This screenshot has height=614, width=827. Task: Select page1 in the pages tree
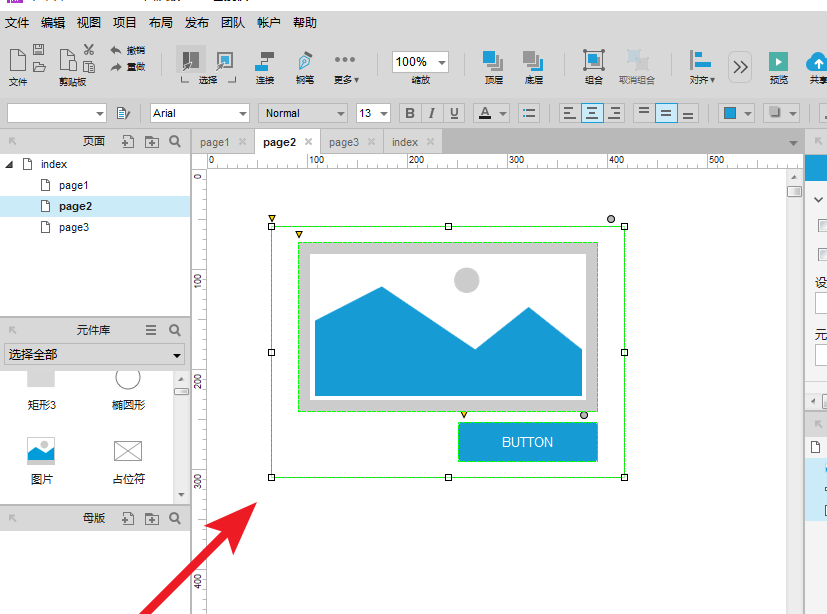tap(73, 185)
